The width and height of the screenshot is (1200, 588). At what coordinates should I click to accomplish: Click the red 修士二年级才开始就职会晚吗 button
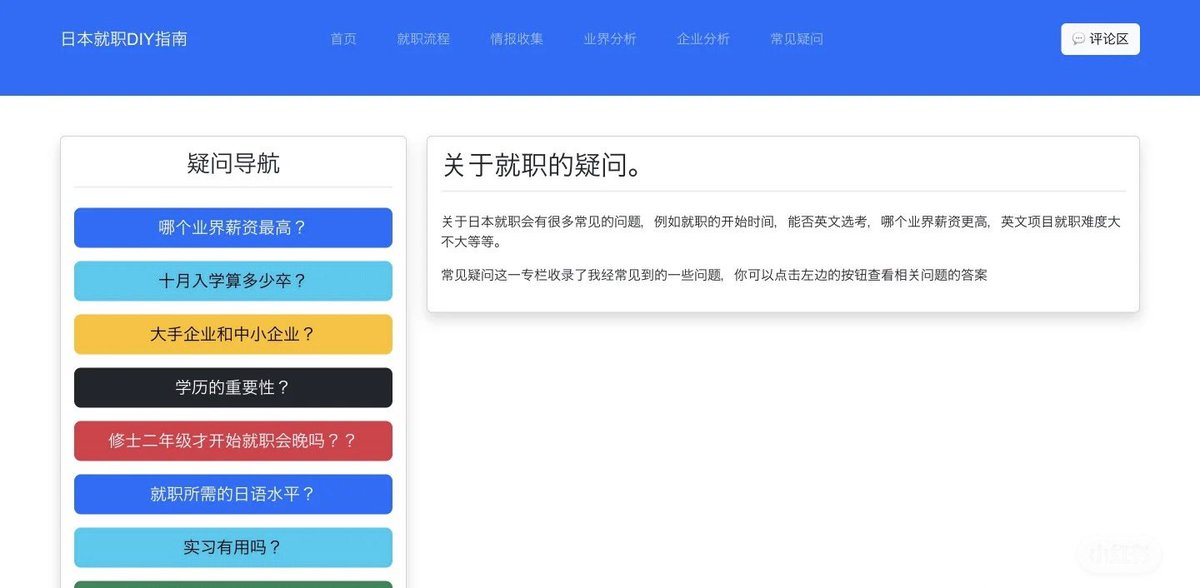232,441
